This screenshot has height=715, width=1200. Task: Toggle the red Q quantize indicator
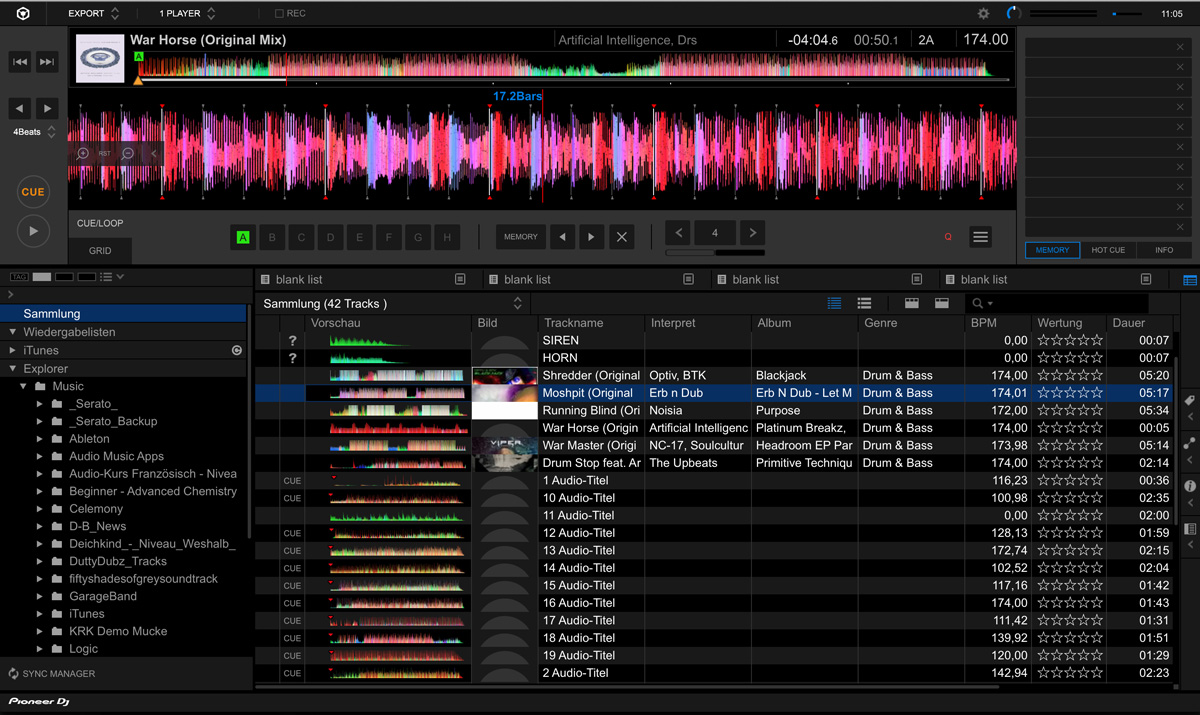click(948, 237)
